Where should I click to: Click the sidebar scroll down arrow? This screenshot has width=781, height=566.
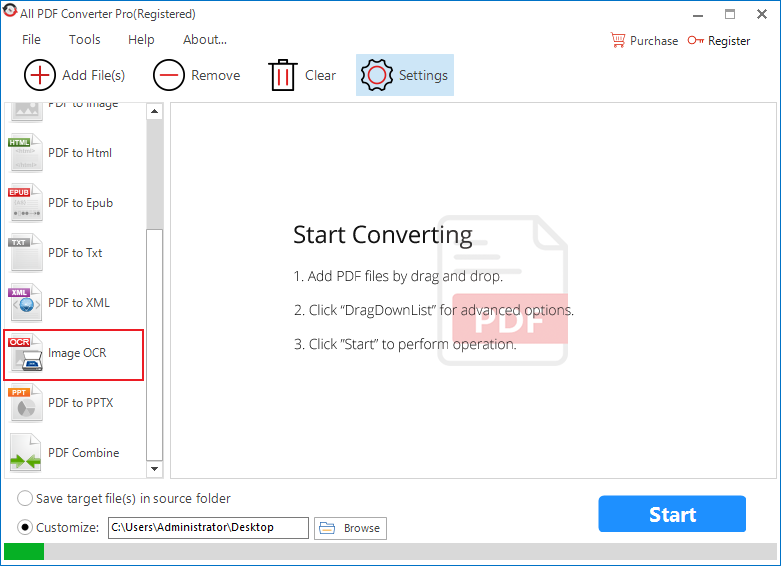[154, 469]
